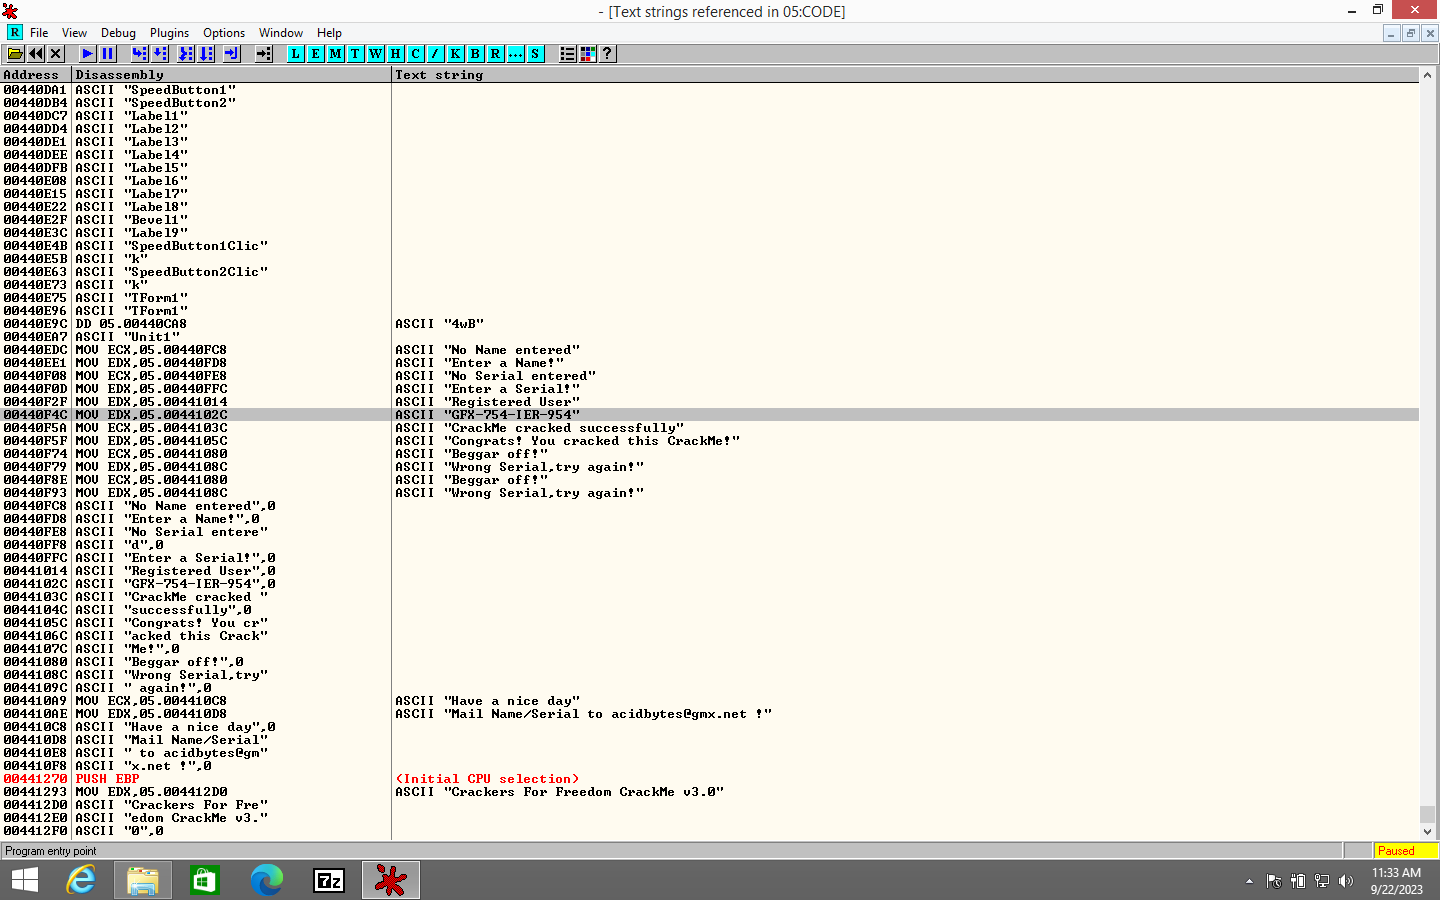Open Handles window (H button)
Viewport: 1440px width, 900px height.
point(396,54)
